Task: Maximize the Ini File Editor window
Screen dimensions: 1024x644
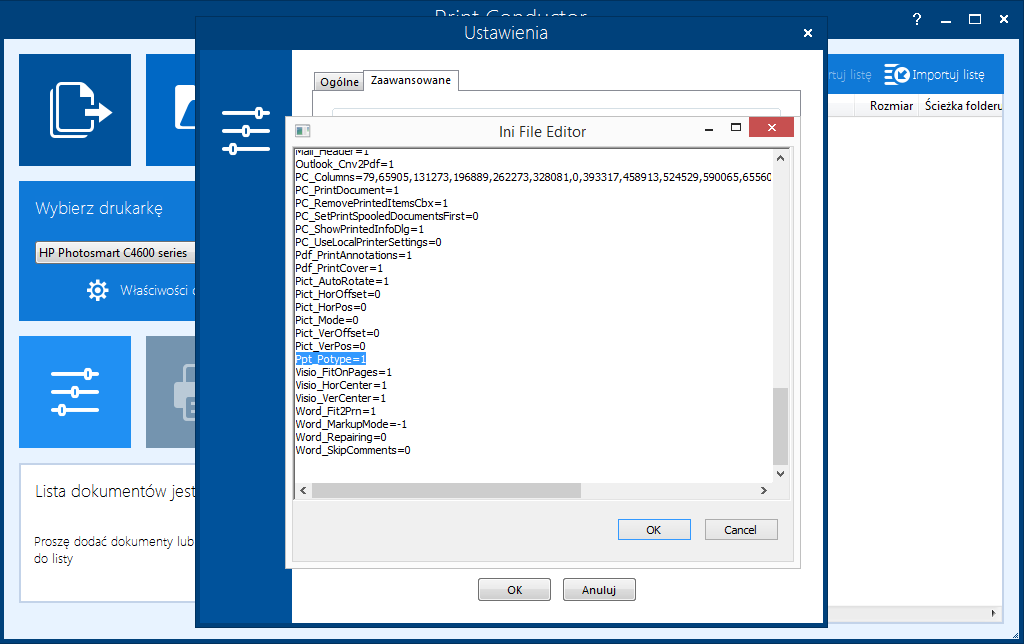Action: [736, 127]
